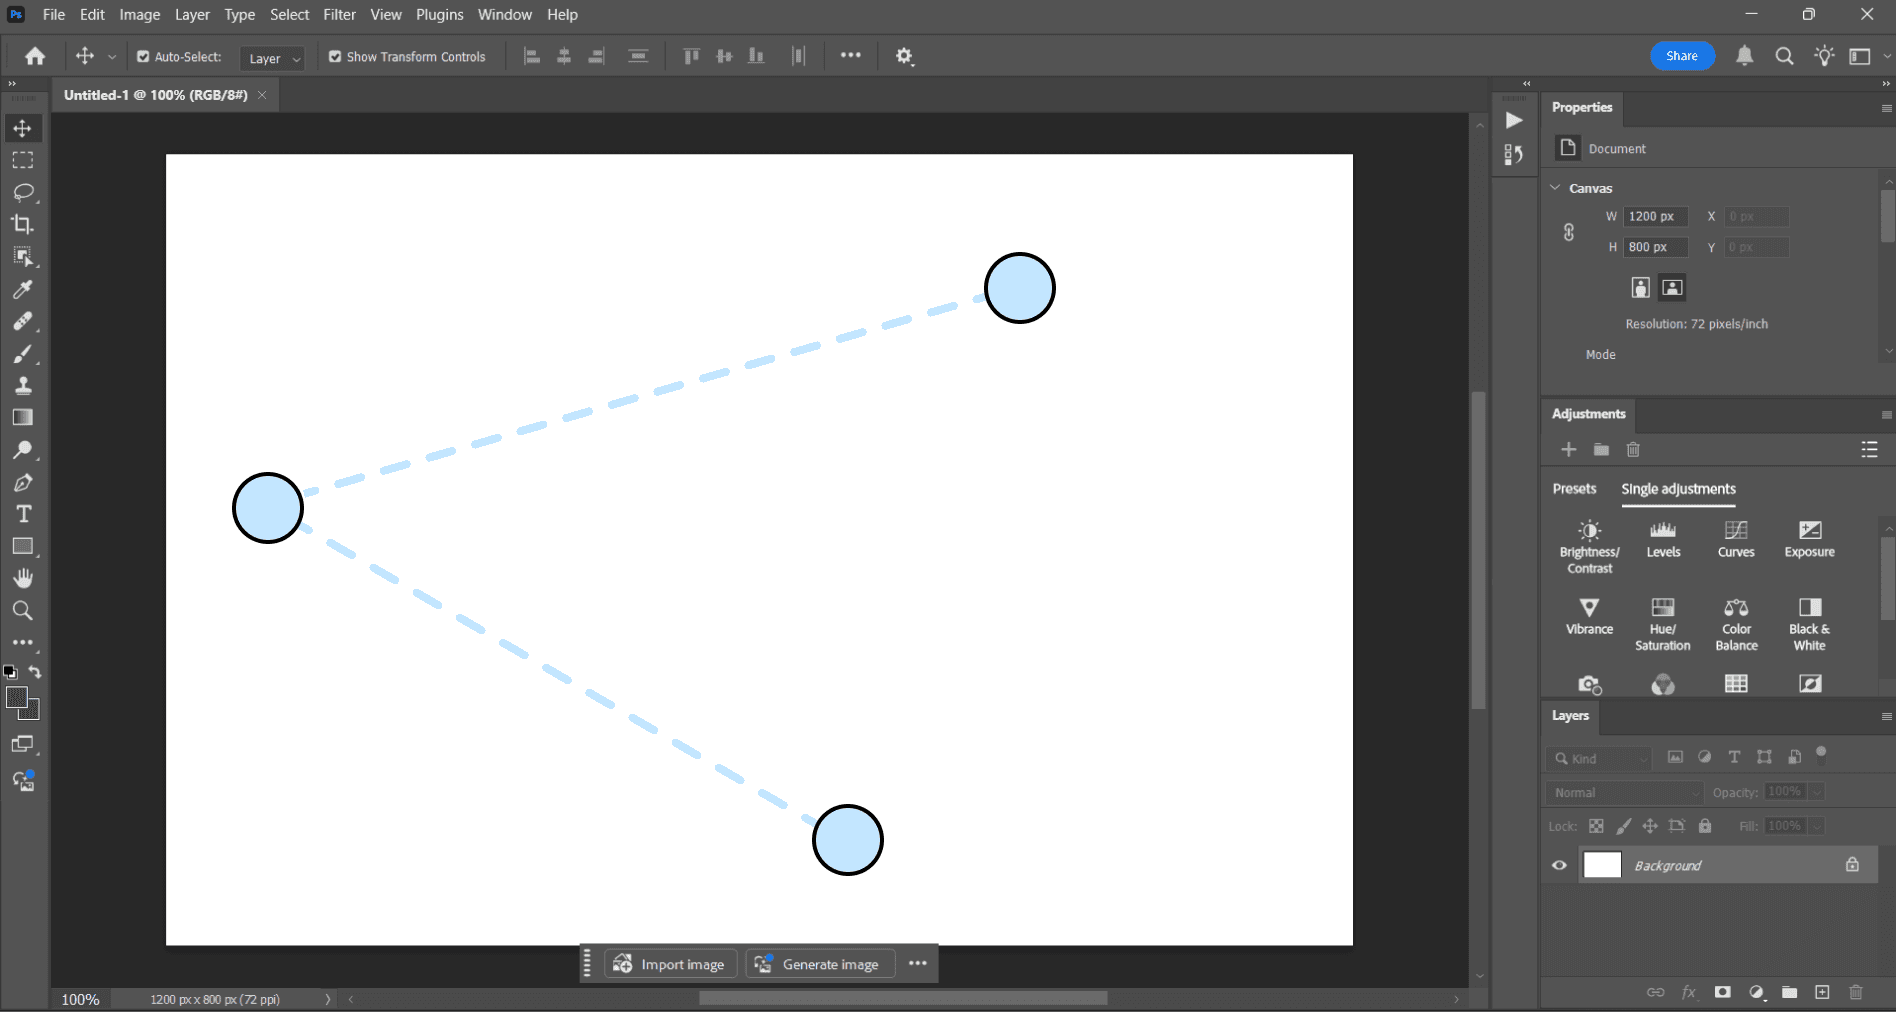Open the Edit Toolbar three-dots menu
Viewport: 1896px width, 1012px height.
coord(22,642)
